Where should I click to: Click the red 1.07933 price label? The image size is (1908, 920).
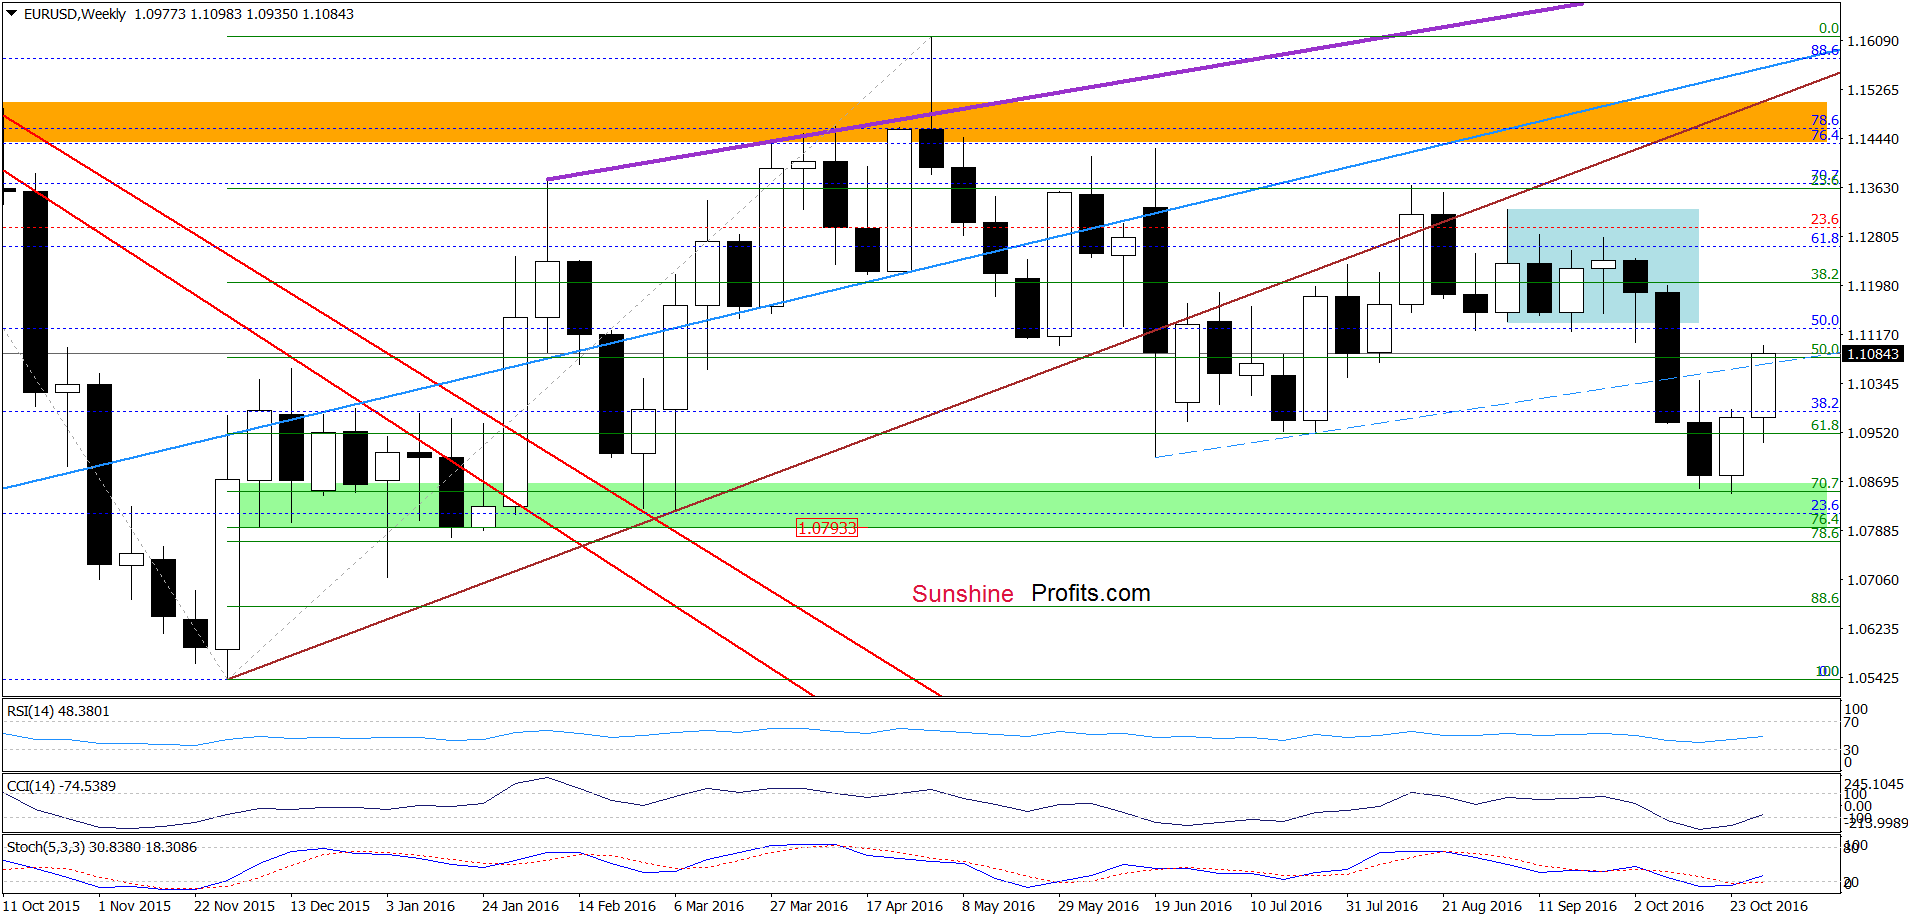pos(826,528)
